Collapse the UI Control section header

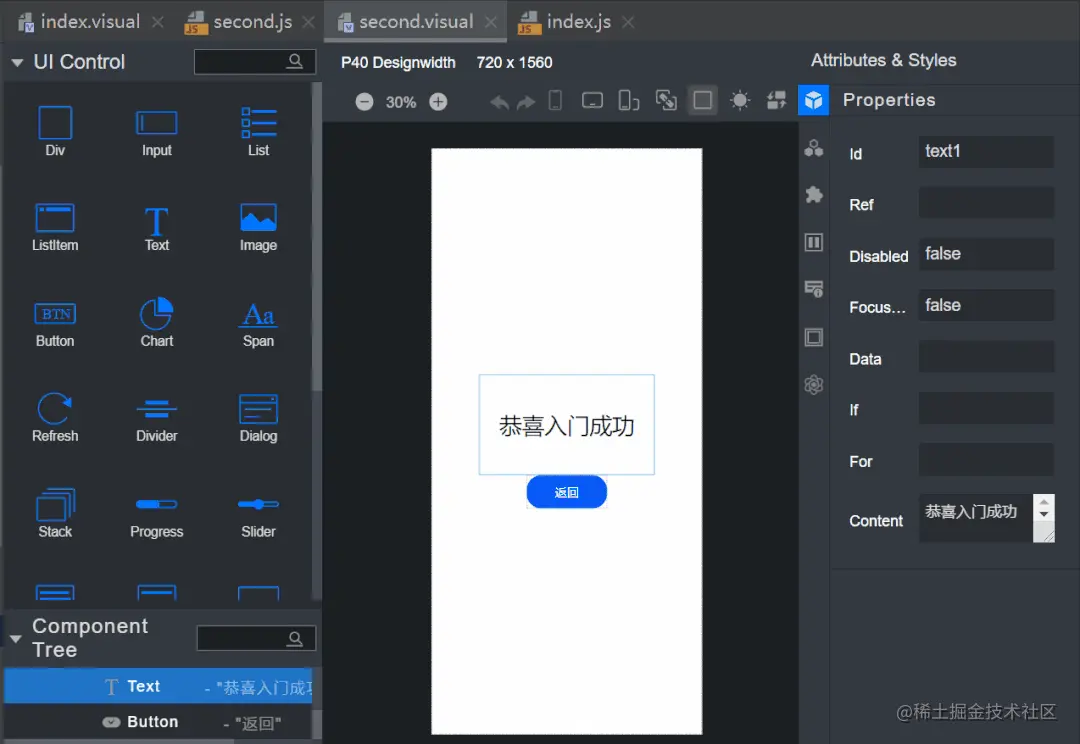coord(16,61)
